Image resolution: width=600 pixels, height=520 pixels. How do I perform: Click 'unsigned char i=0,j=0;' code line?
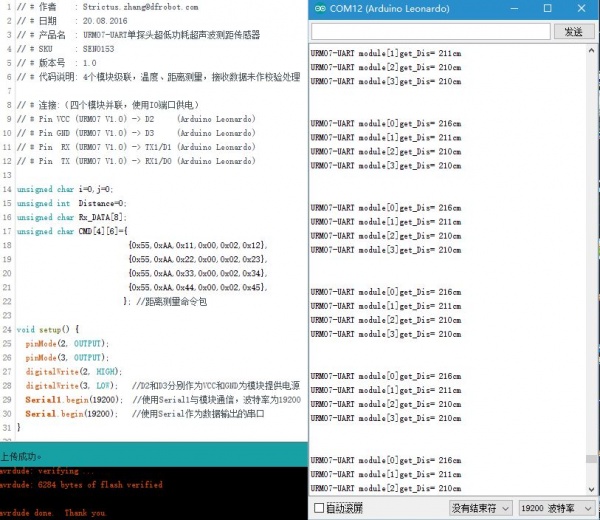pyautogui.click(x=65, y=189)
